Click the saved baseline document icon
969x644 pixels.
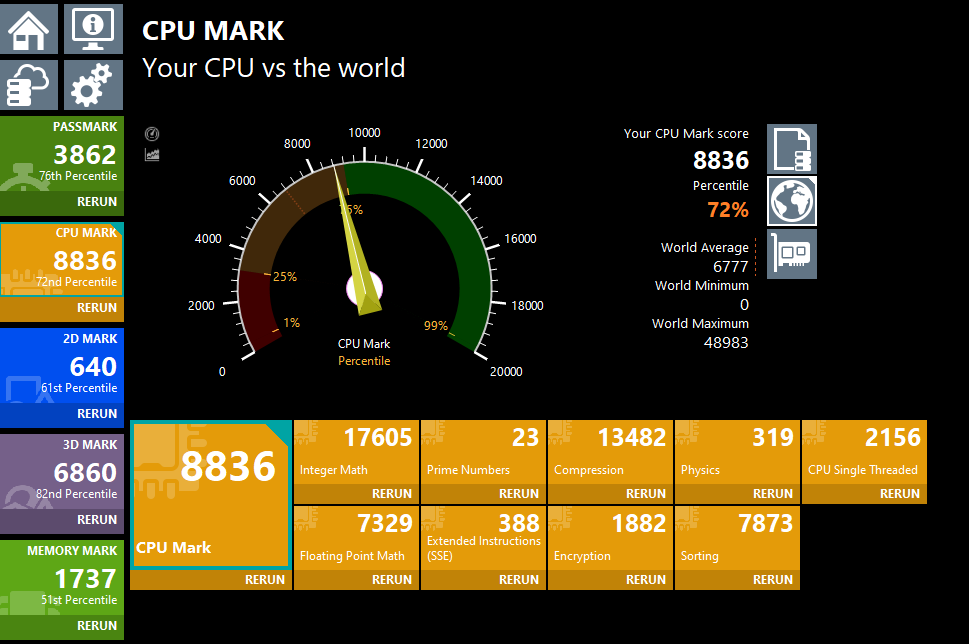(791, 149)
